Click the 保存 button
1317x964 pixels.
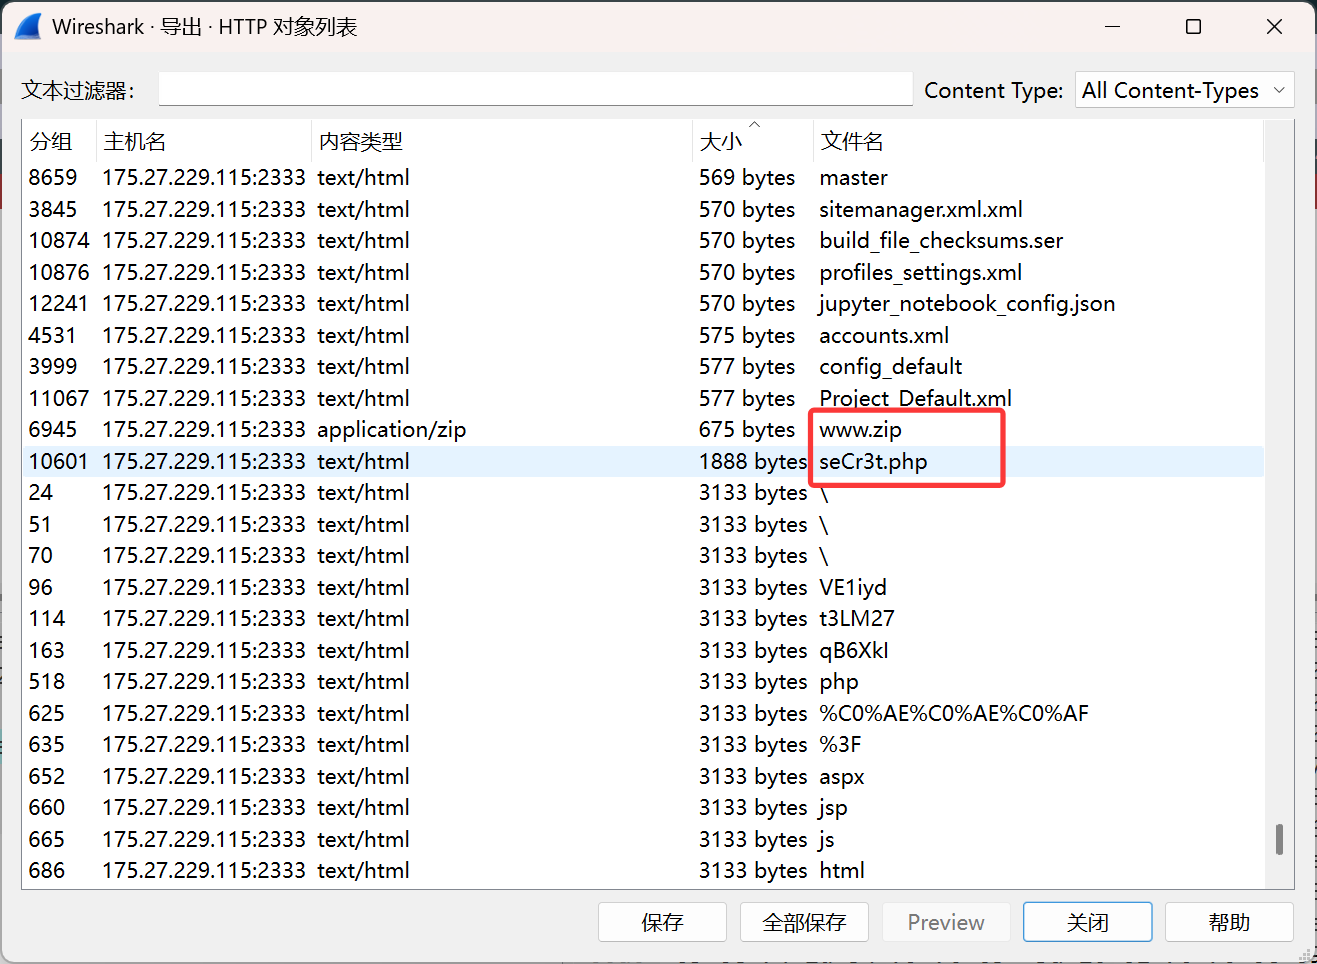tap(662, 922)
